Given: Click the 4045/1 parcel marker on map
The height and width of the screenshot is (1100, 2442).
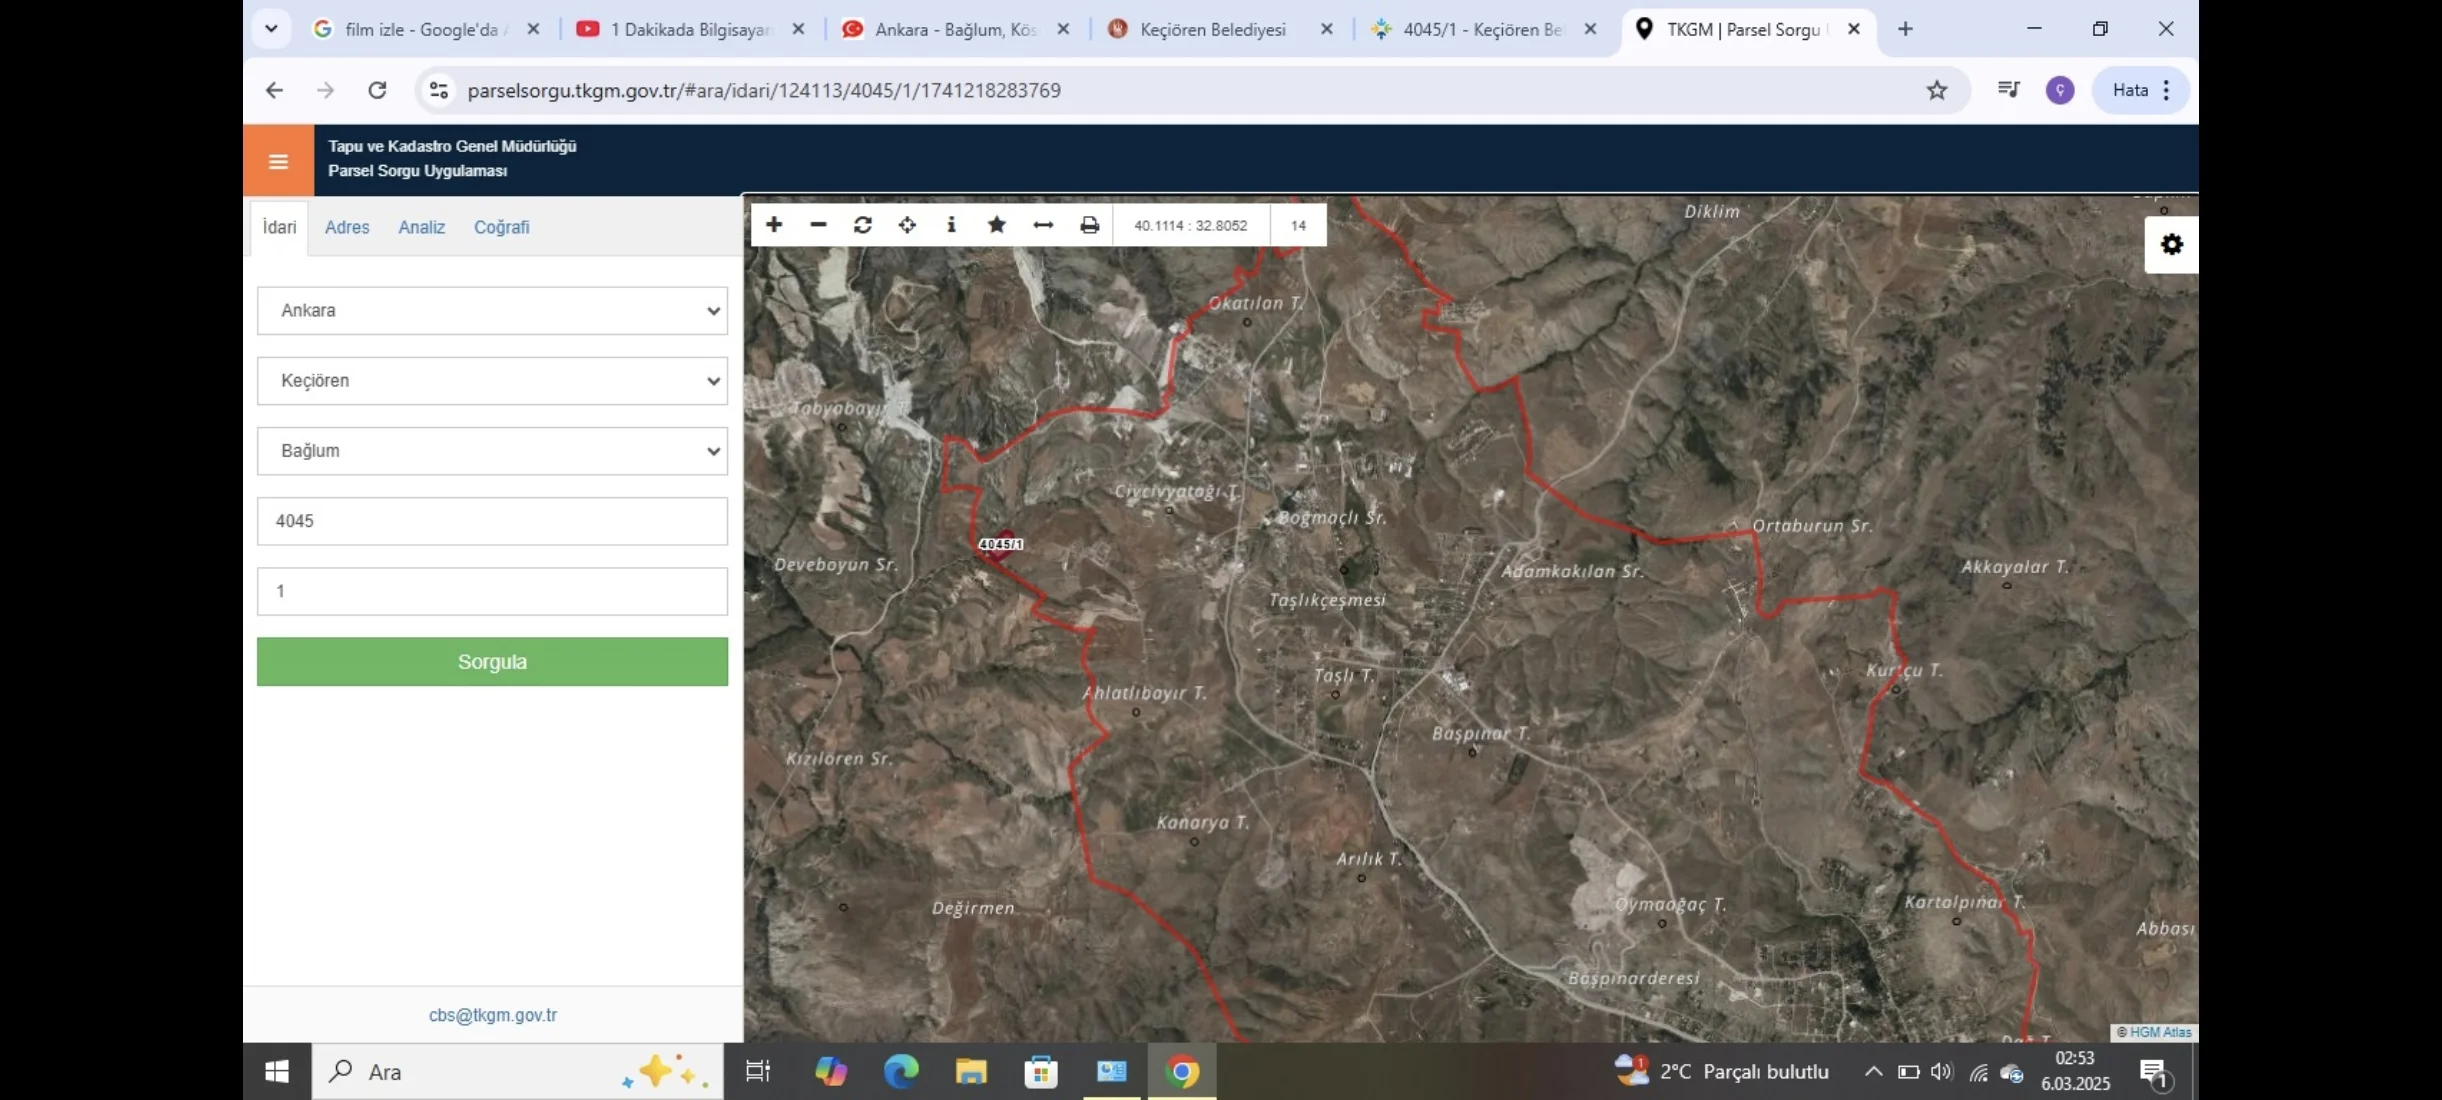Looking at the screenshot, I should tap(1001, 544).
